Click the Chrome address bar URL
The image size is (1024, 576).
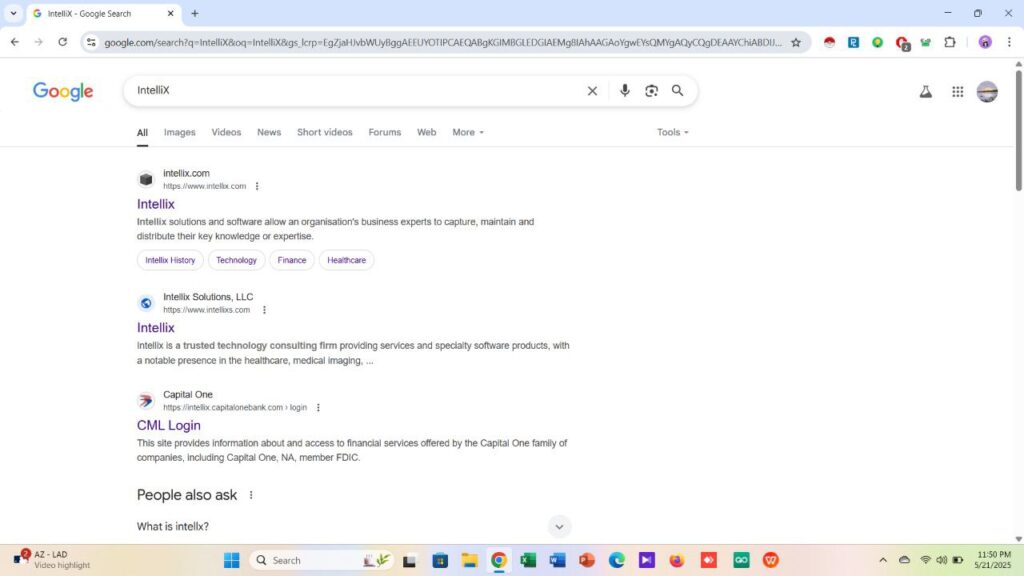[x=442, y=42]
